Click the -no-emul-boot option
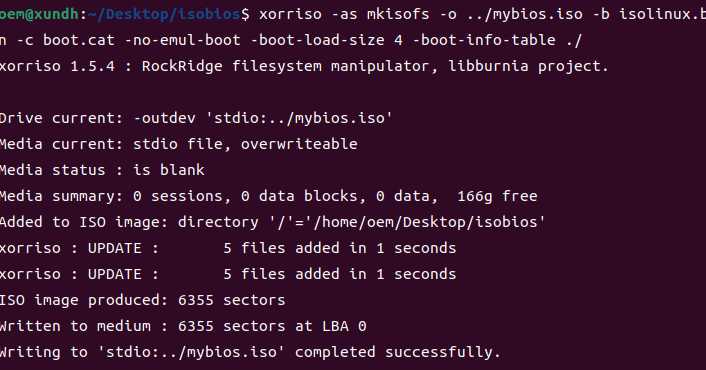The height and width of the screenshot is (370, 706). click(182, 40)
